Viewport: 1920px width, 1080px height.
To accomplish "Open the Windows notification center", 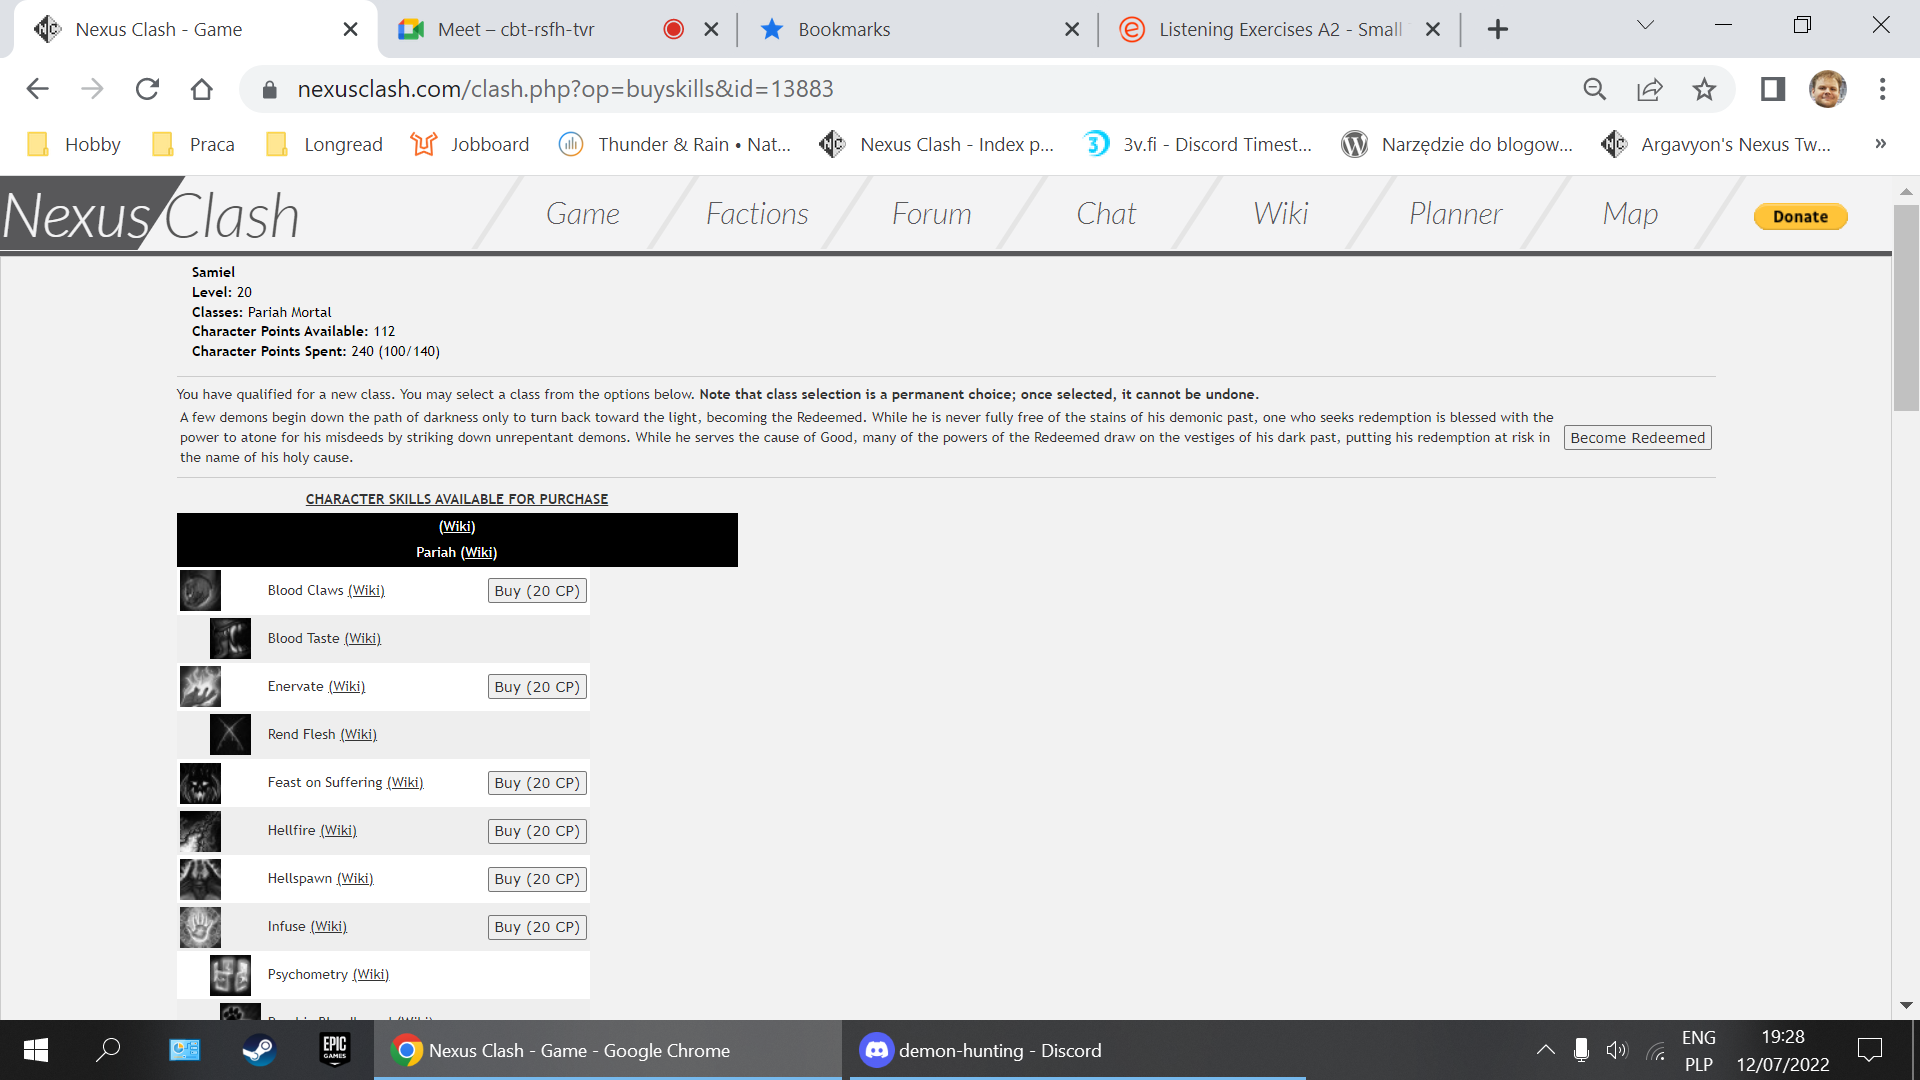I will point(1869,1050).
